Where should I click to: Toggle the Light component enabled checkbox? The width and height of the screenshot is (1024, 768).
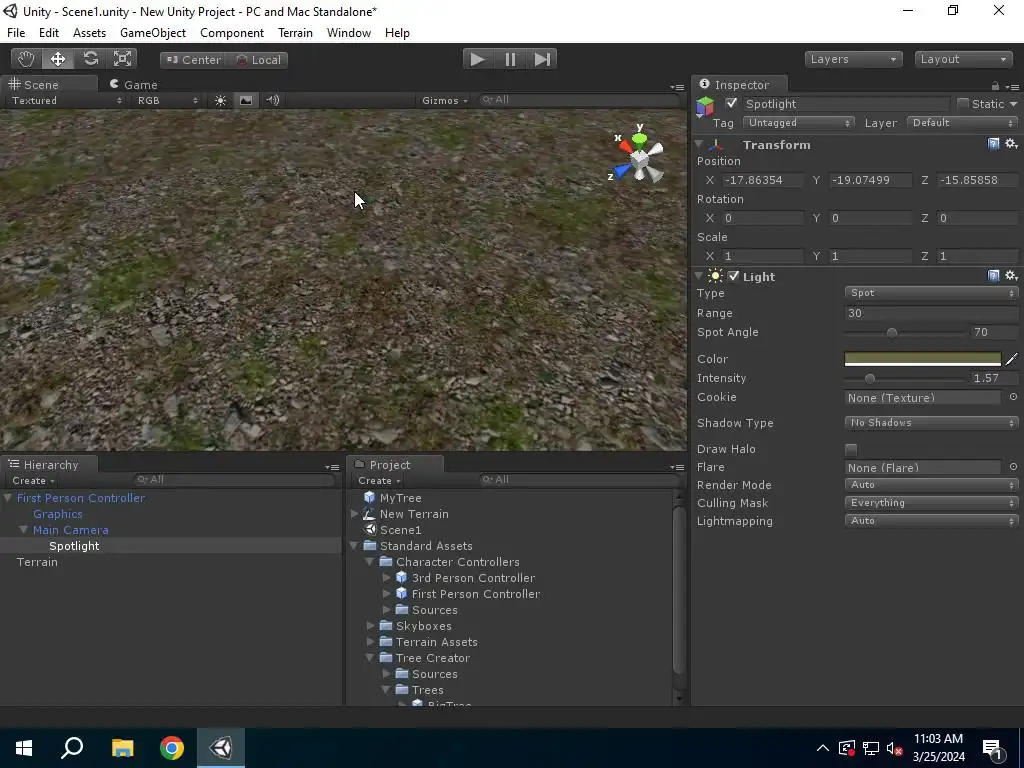click(733, 276)
